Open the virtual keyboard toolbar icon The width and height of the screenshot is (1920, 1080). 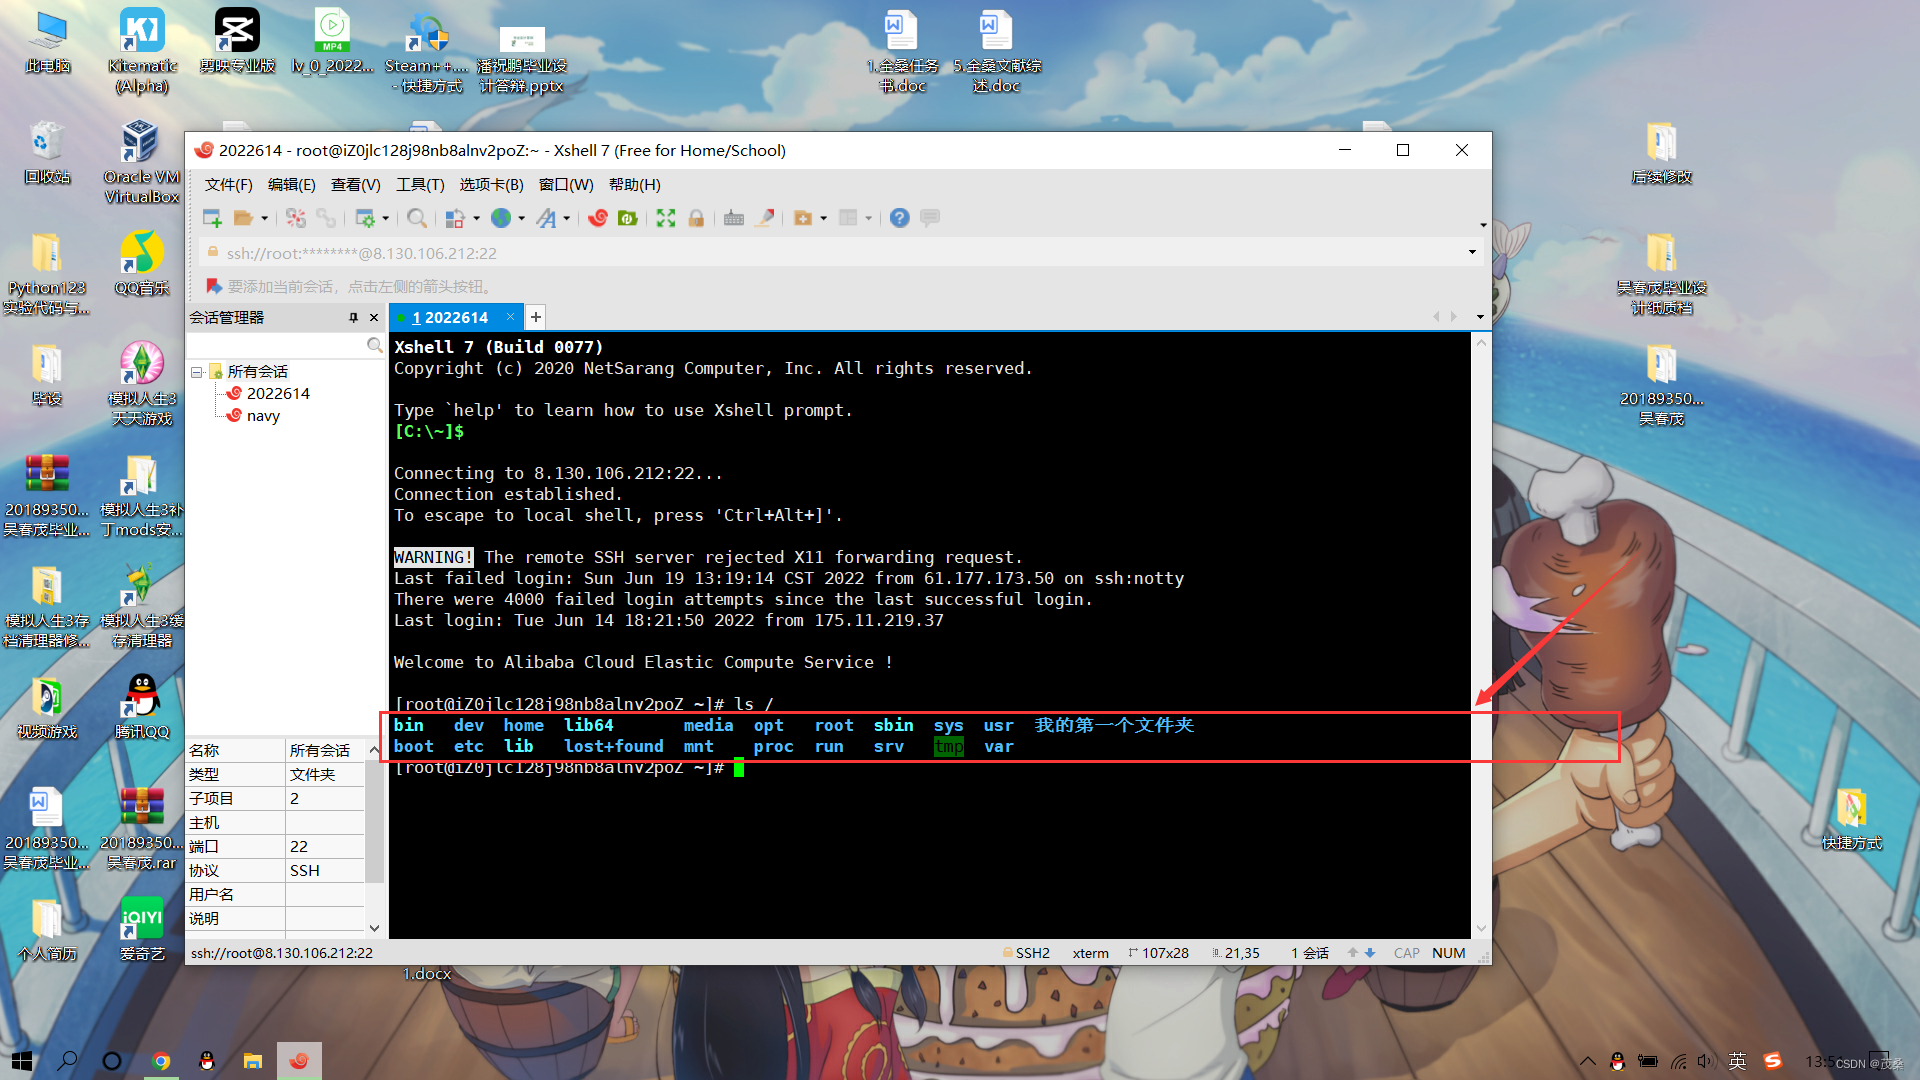[x=734, y=218]
